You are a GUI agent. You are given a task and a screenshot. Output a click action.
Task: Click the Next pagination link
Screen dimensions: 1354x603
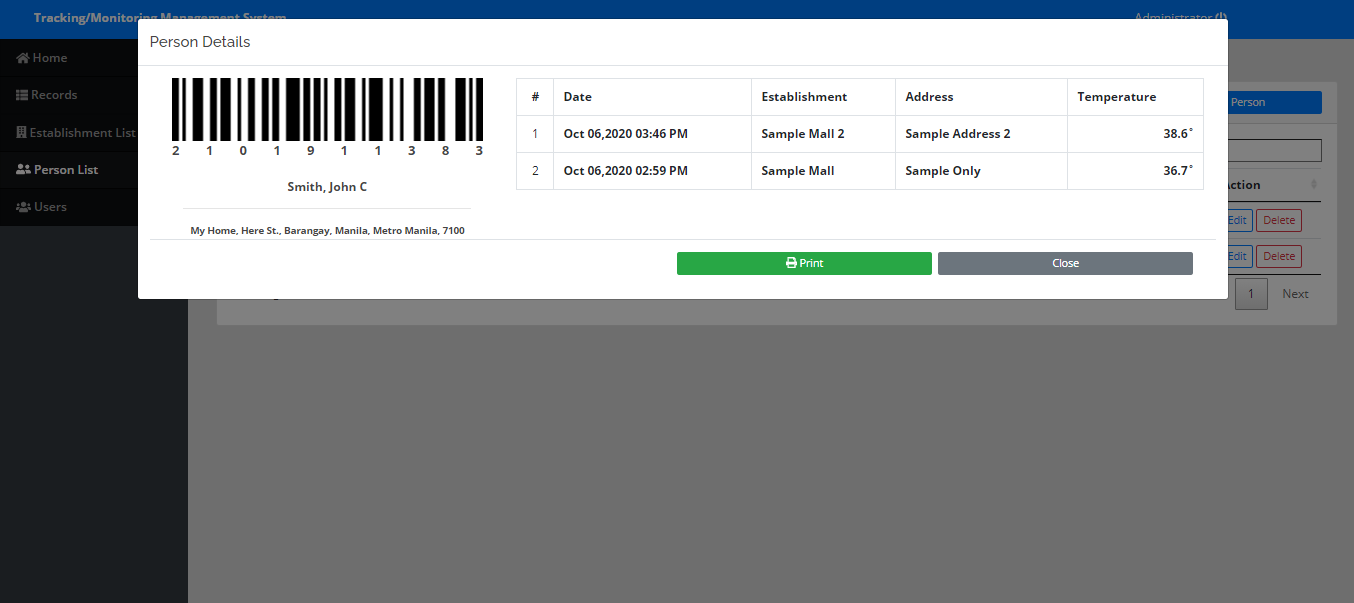[x=1295, y=293]
